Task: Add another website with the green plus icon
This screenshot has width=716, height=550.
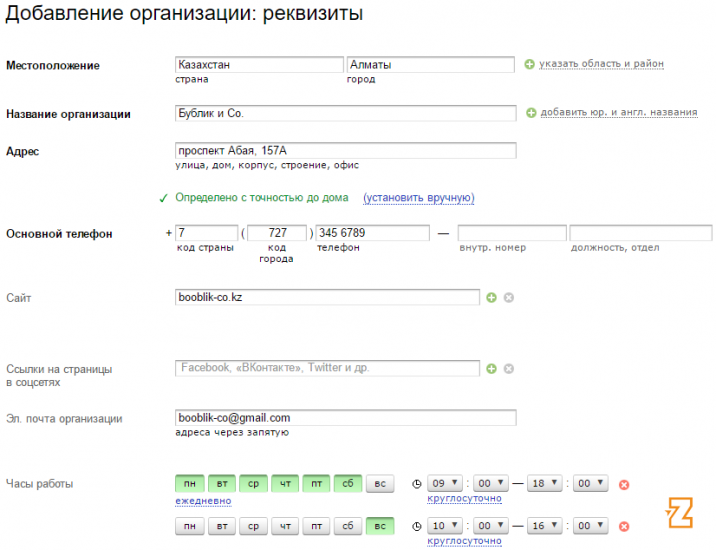Action: tap(491, 298)
